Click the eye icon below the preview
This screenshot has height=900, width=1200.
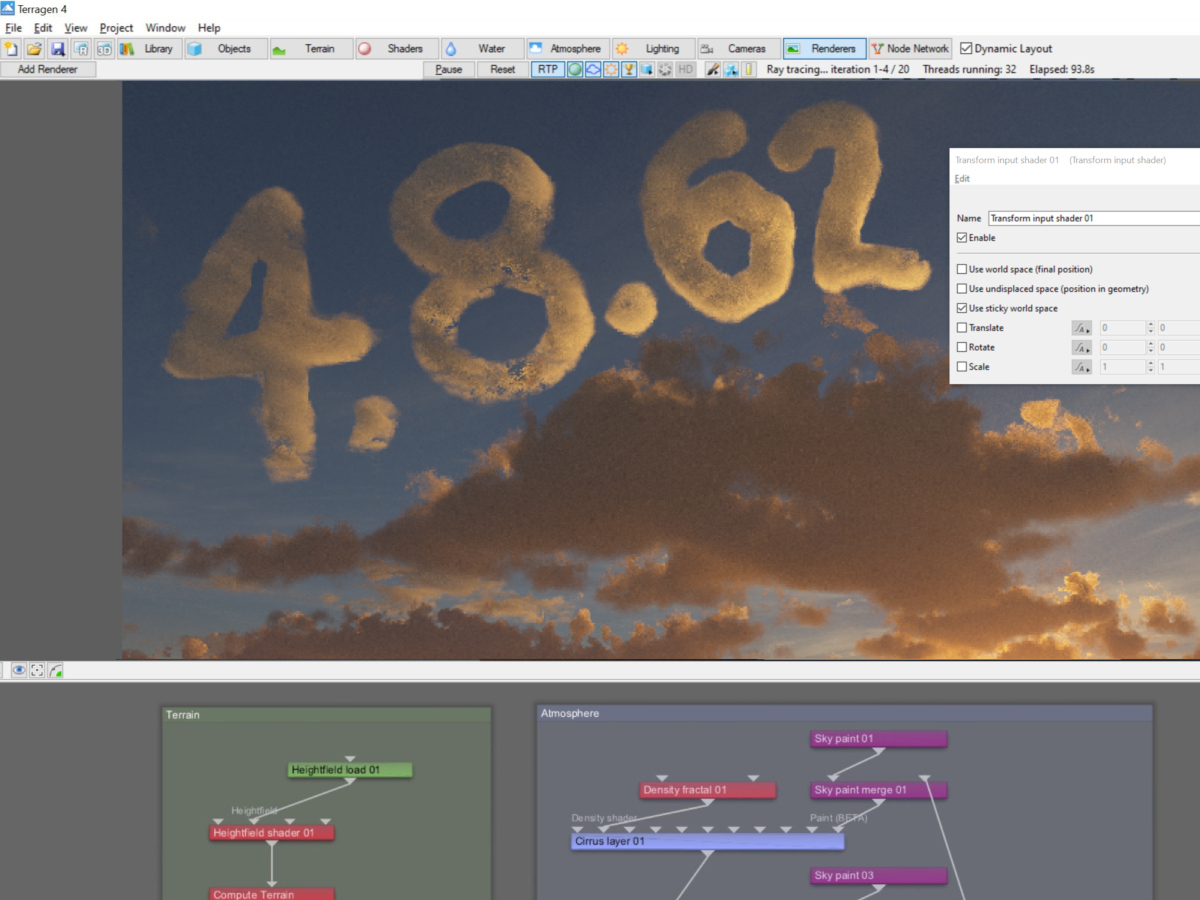coord(19,670)
